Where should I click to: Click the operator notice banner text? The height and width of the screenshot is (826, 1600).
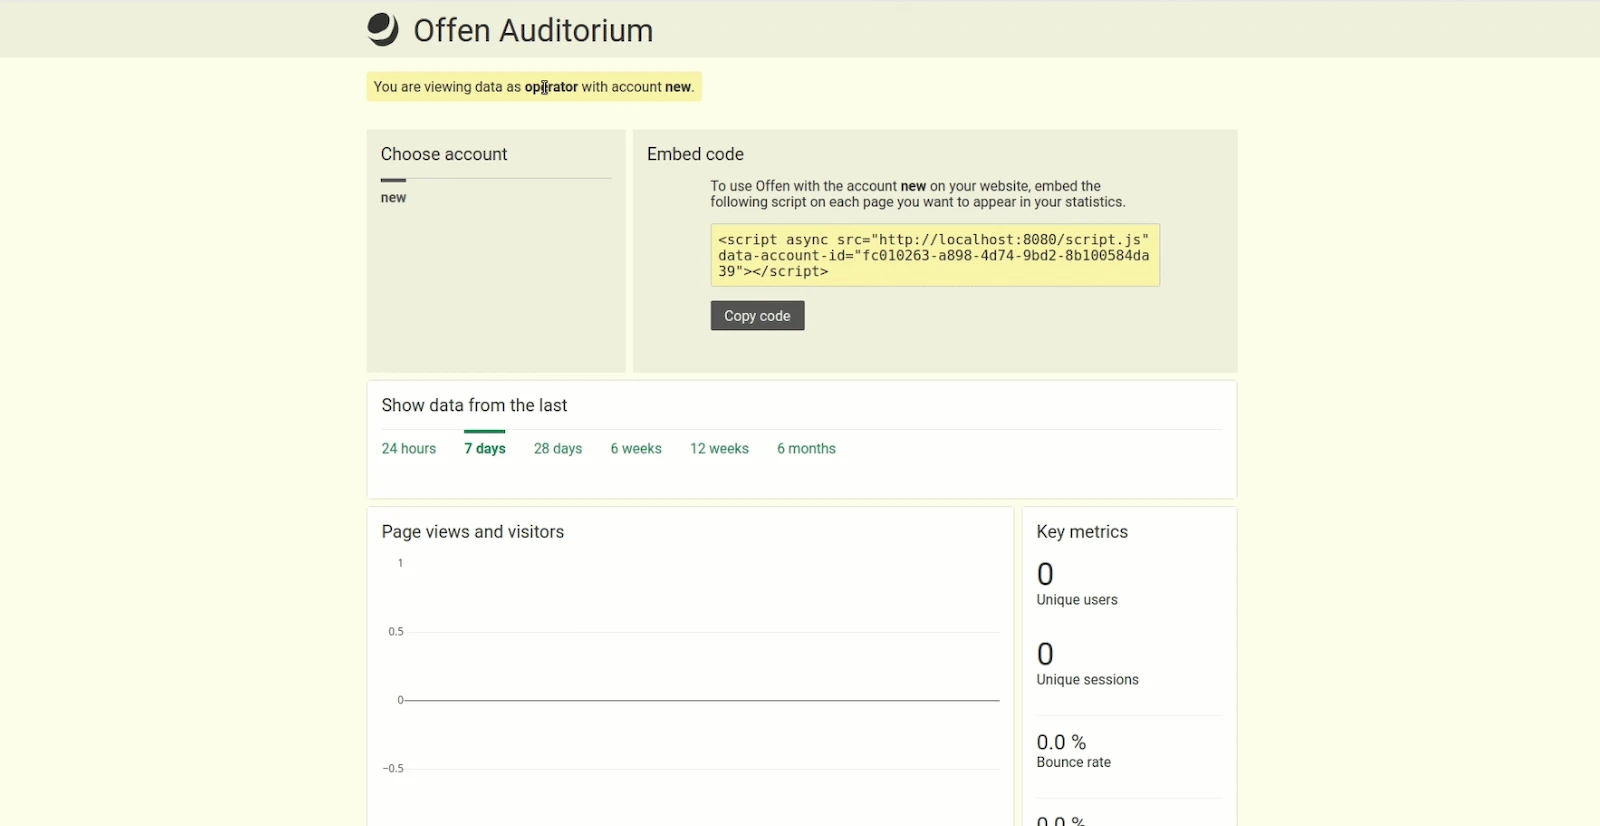(534, 87)
